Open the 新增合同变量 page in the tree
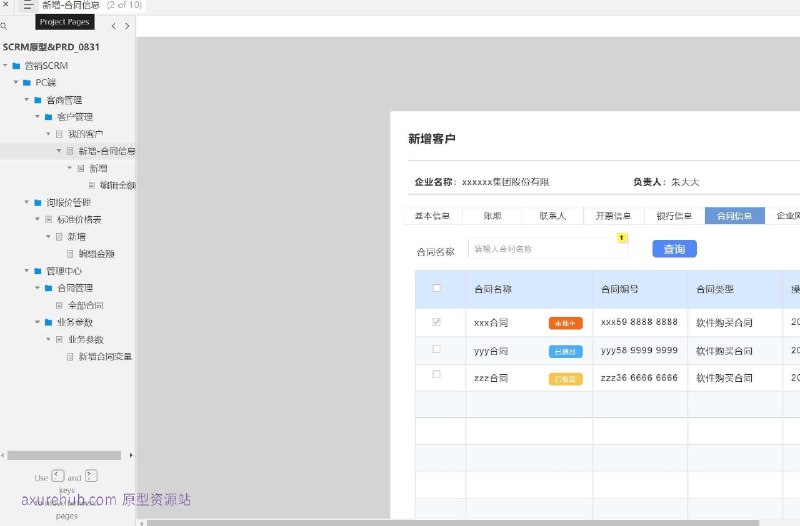This screenshot has height=526, width=800. (105, 357)
